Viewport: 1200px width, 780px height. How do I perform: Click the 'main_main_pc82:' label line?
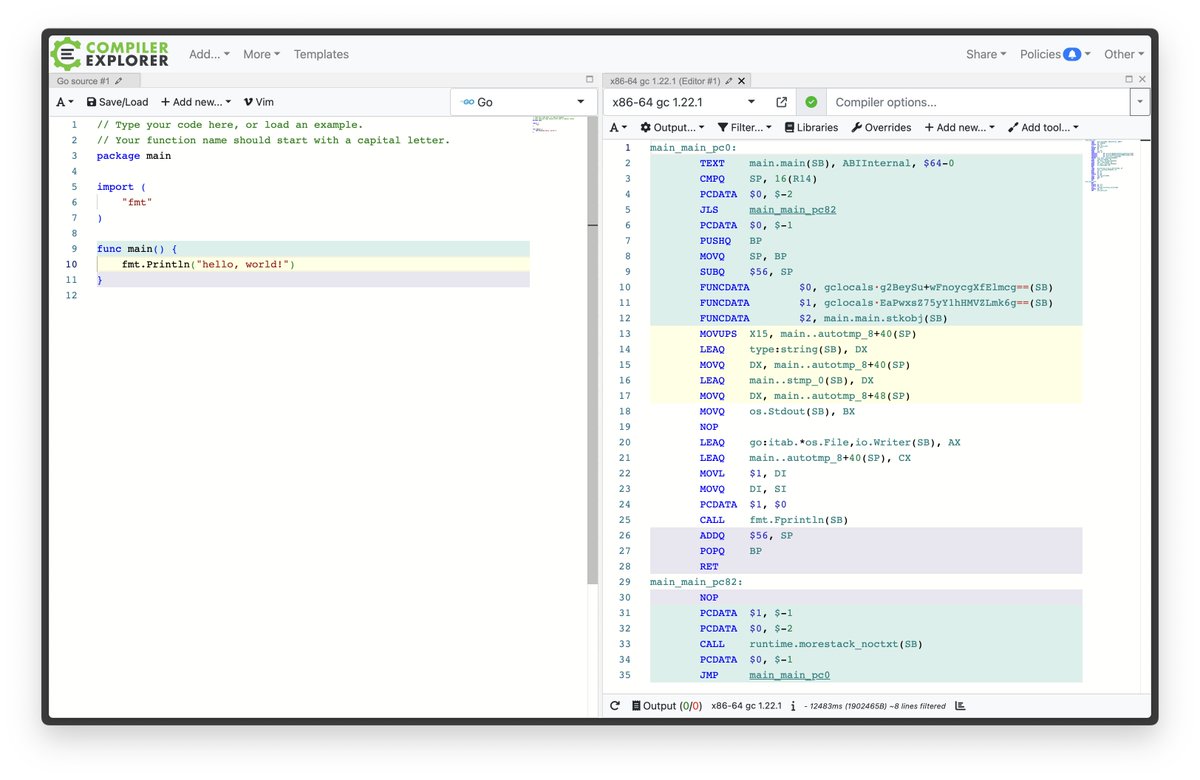coord(696,583)
